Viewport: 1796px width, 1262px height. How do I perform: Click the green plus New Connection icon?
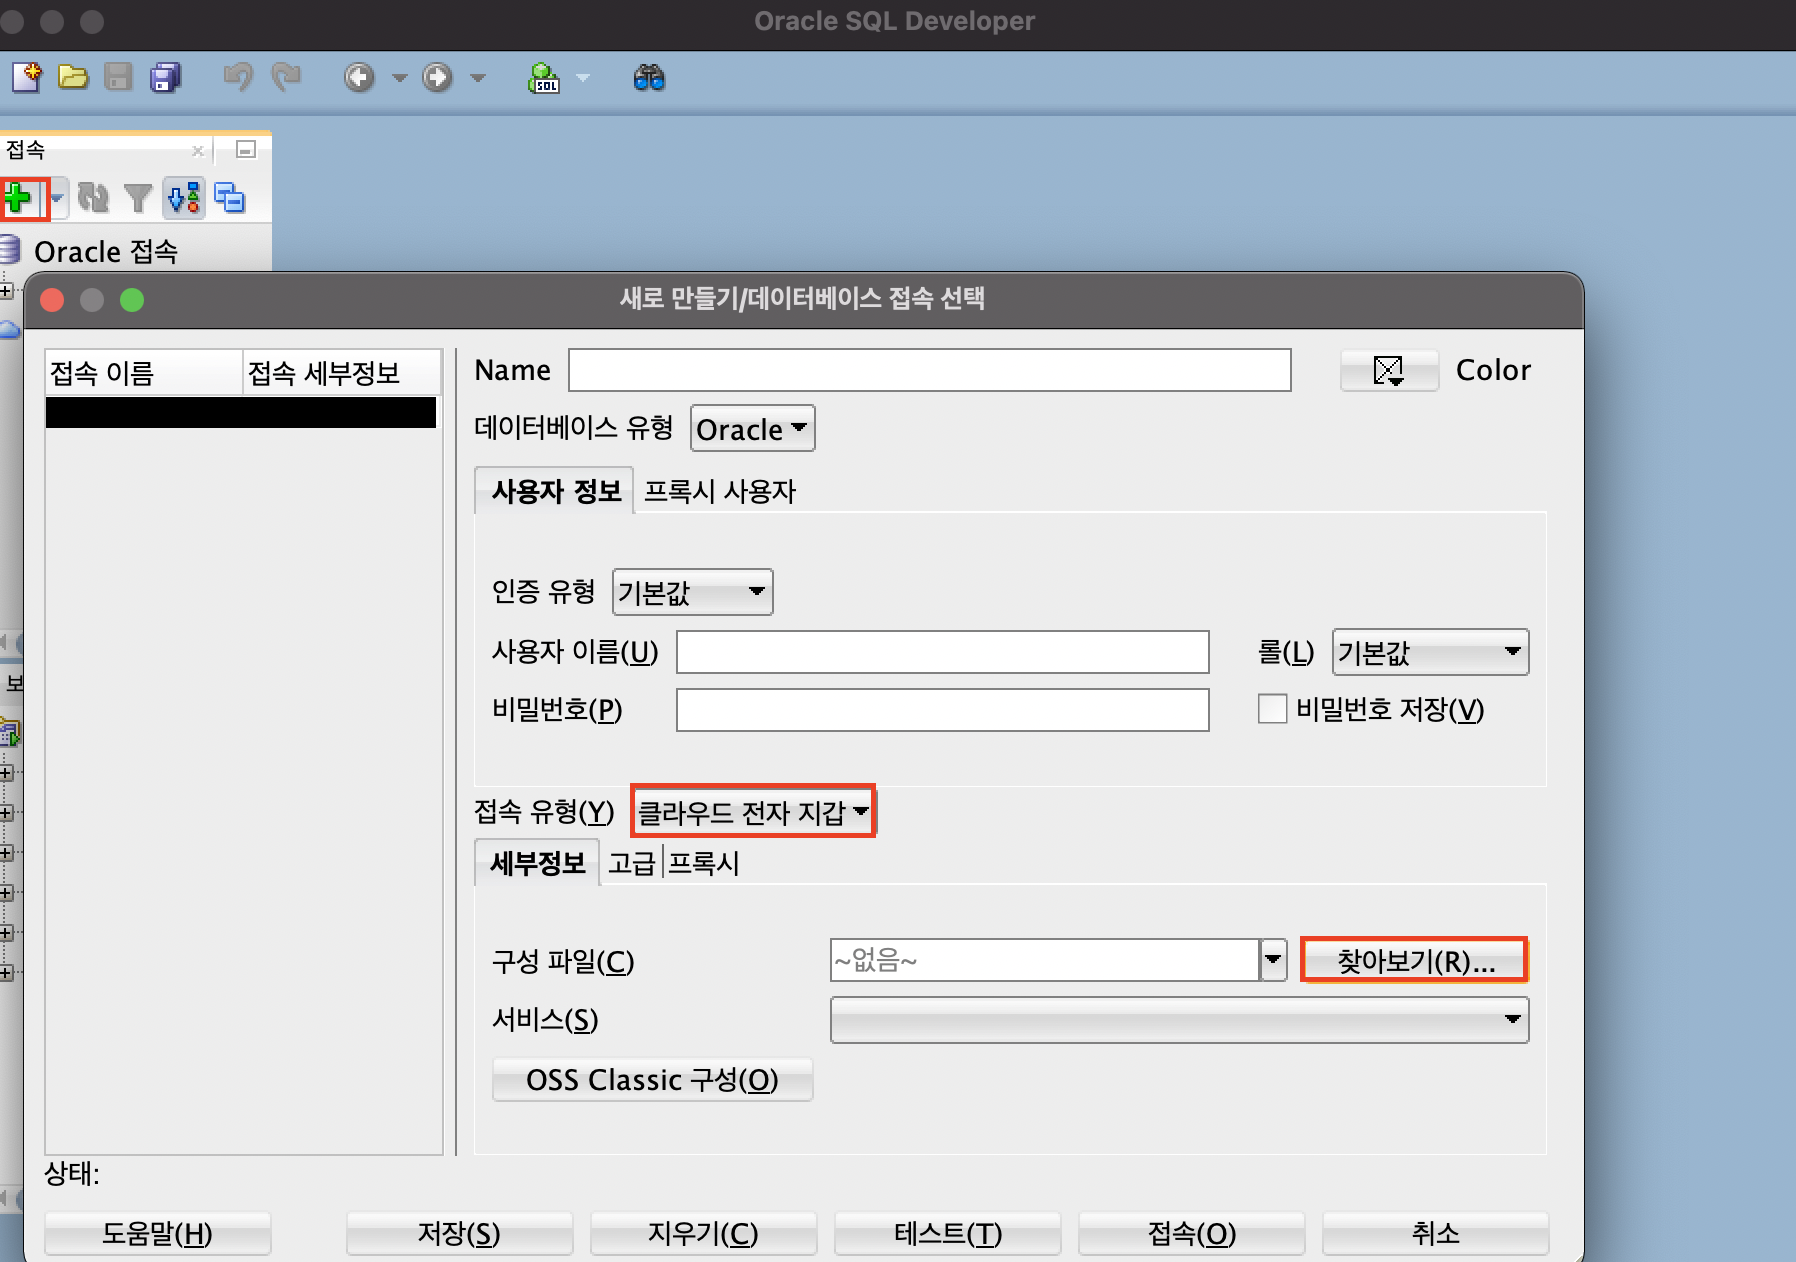(19, 198)
